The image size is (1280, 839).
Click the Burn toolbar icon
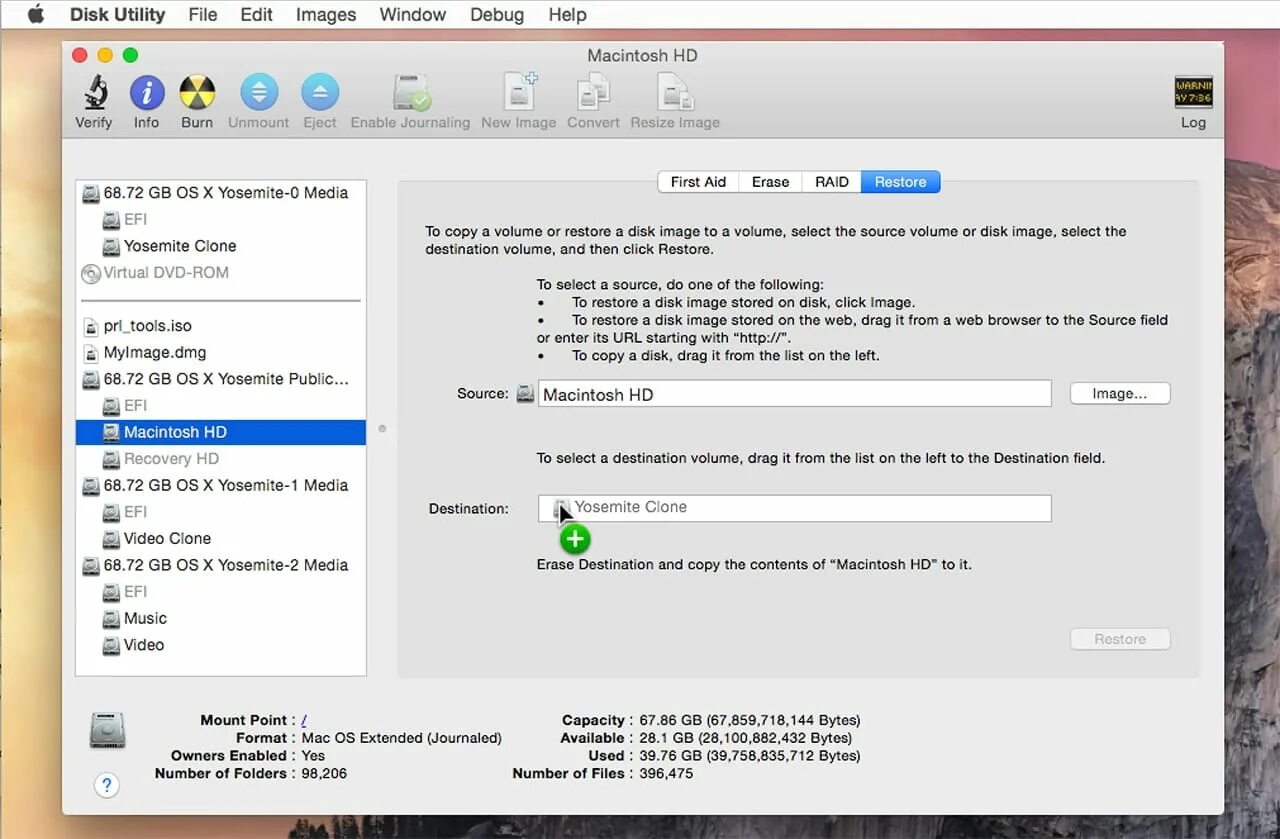pos(197,93)
